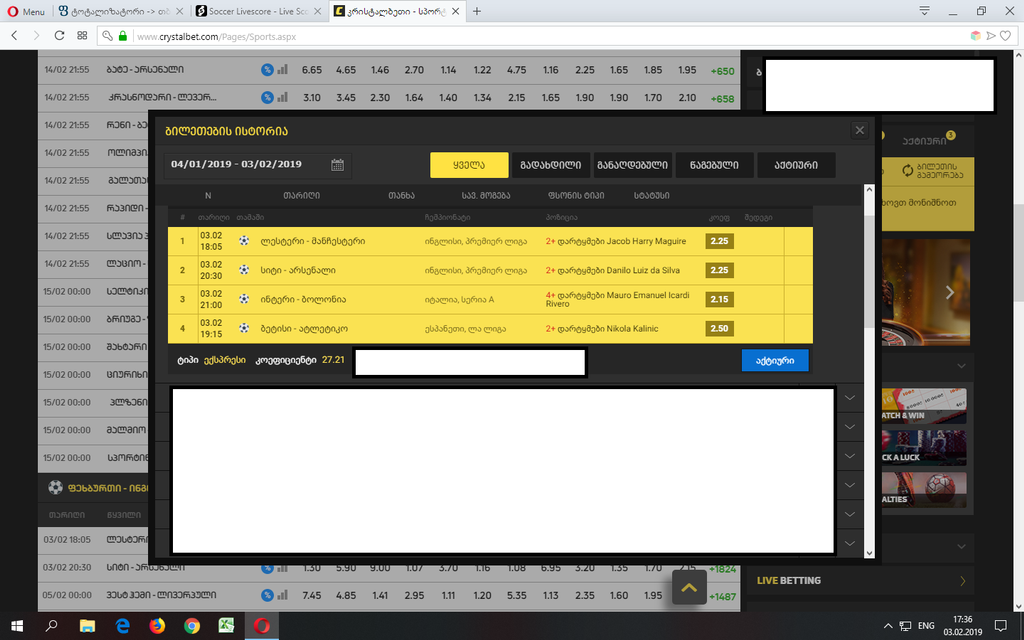This screenshot has height=640, width=1024.
Task: Go back with the browser back arrow
Action: point(14,36)
